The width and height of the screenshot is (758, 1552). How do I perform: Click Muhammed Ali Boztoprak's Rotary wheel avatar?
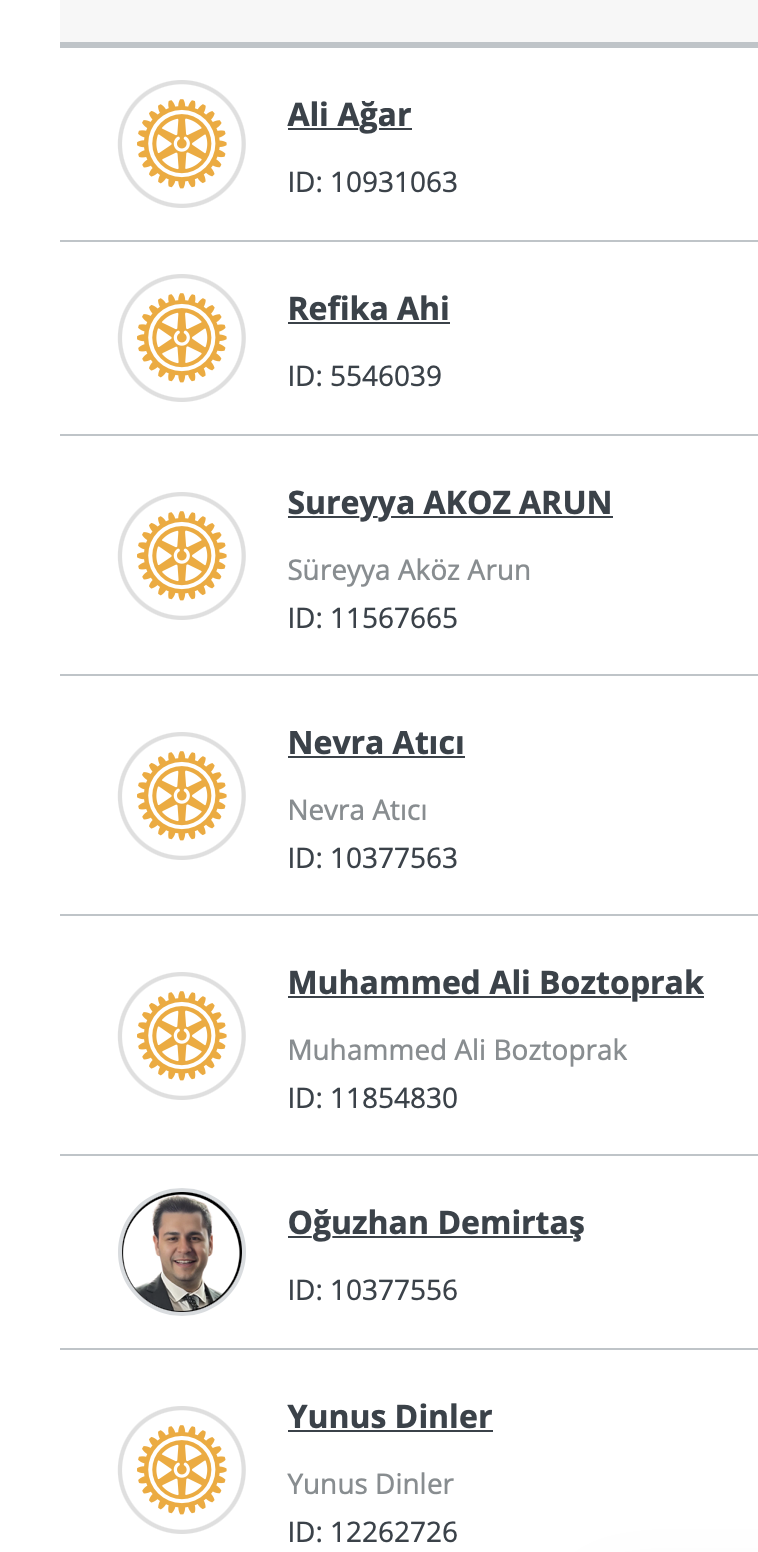tap(181, 1036)
